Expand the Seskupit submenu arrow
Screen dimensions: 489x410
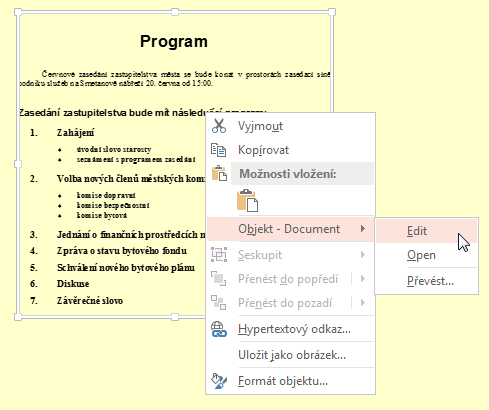(x=363, y=255)
